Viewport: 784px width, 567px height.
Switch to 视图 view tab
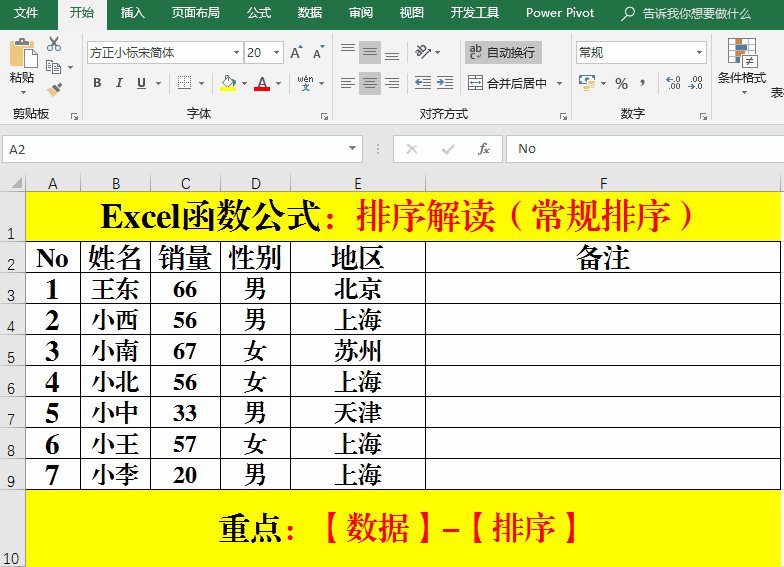click(412, 13)
